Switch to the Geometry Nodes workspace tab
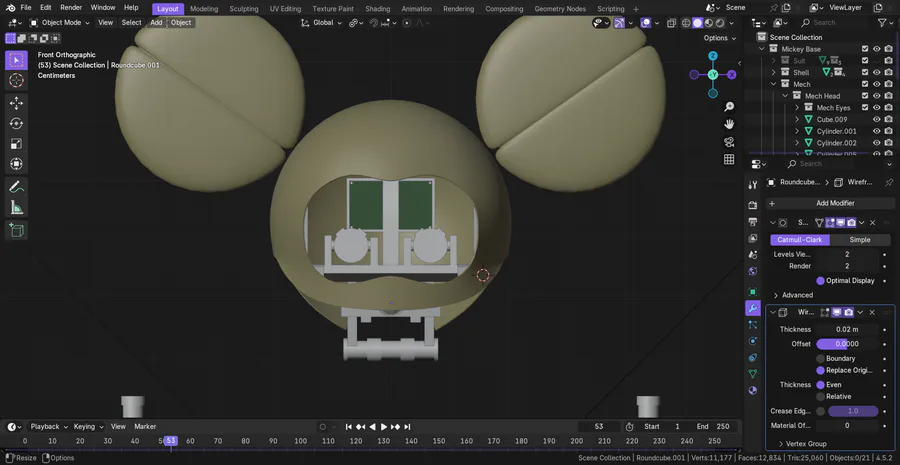Screen dimensions: 900x465 point(560,9)
